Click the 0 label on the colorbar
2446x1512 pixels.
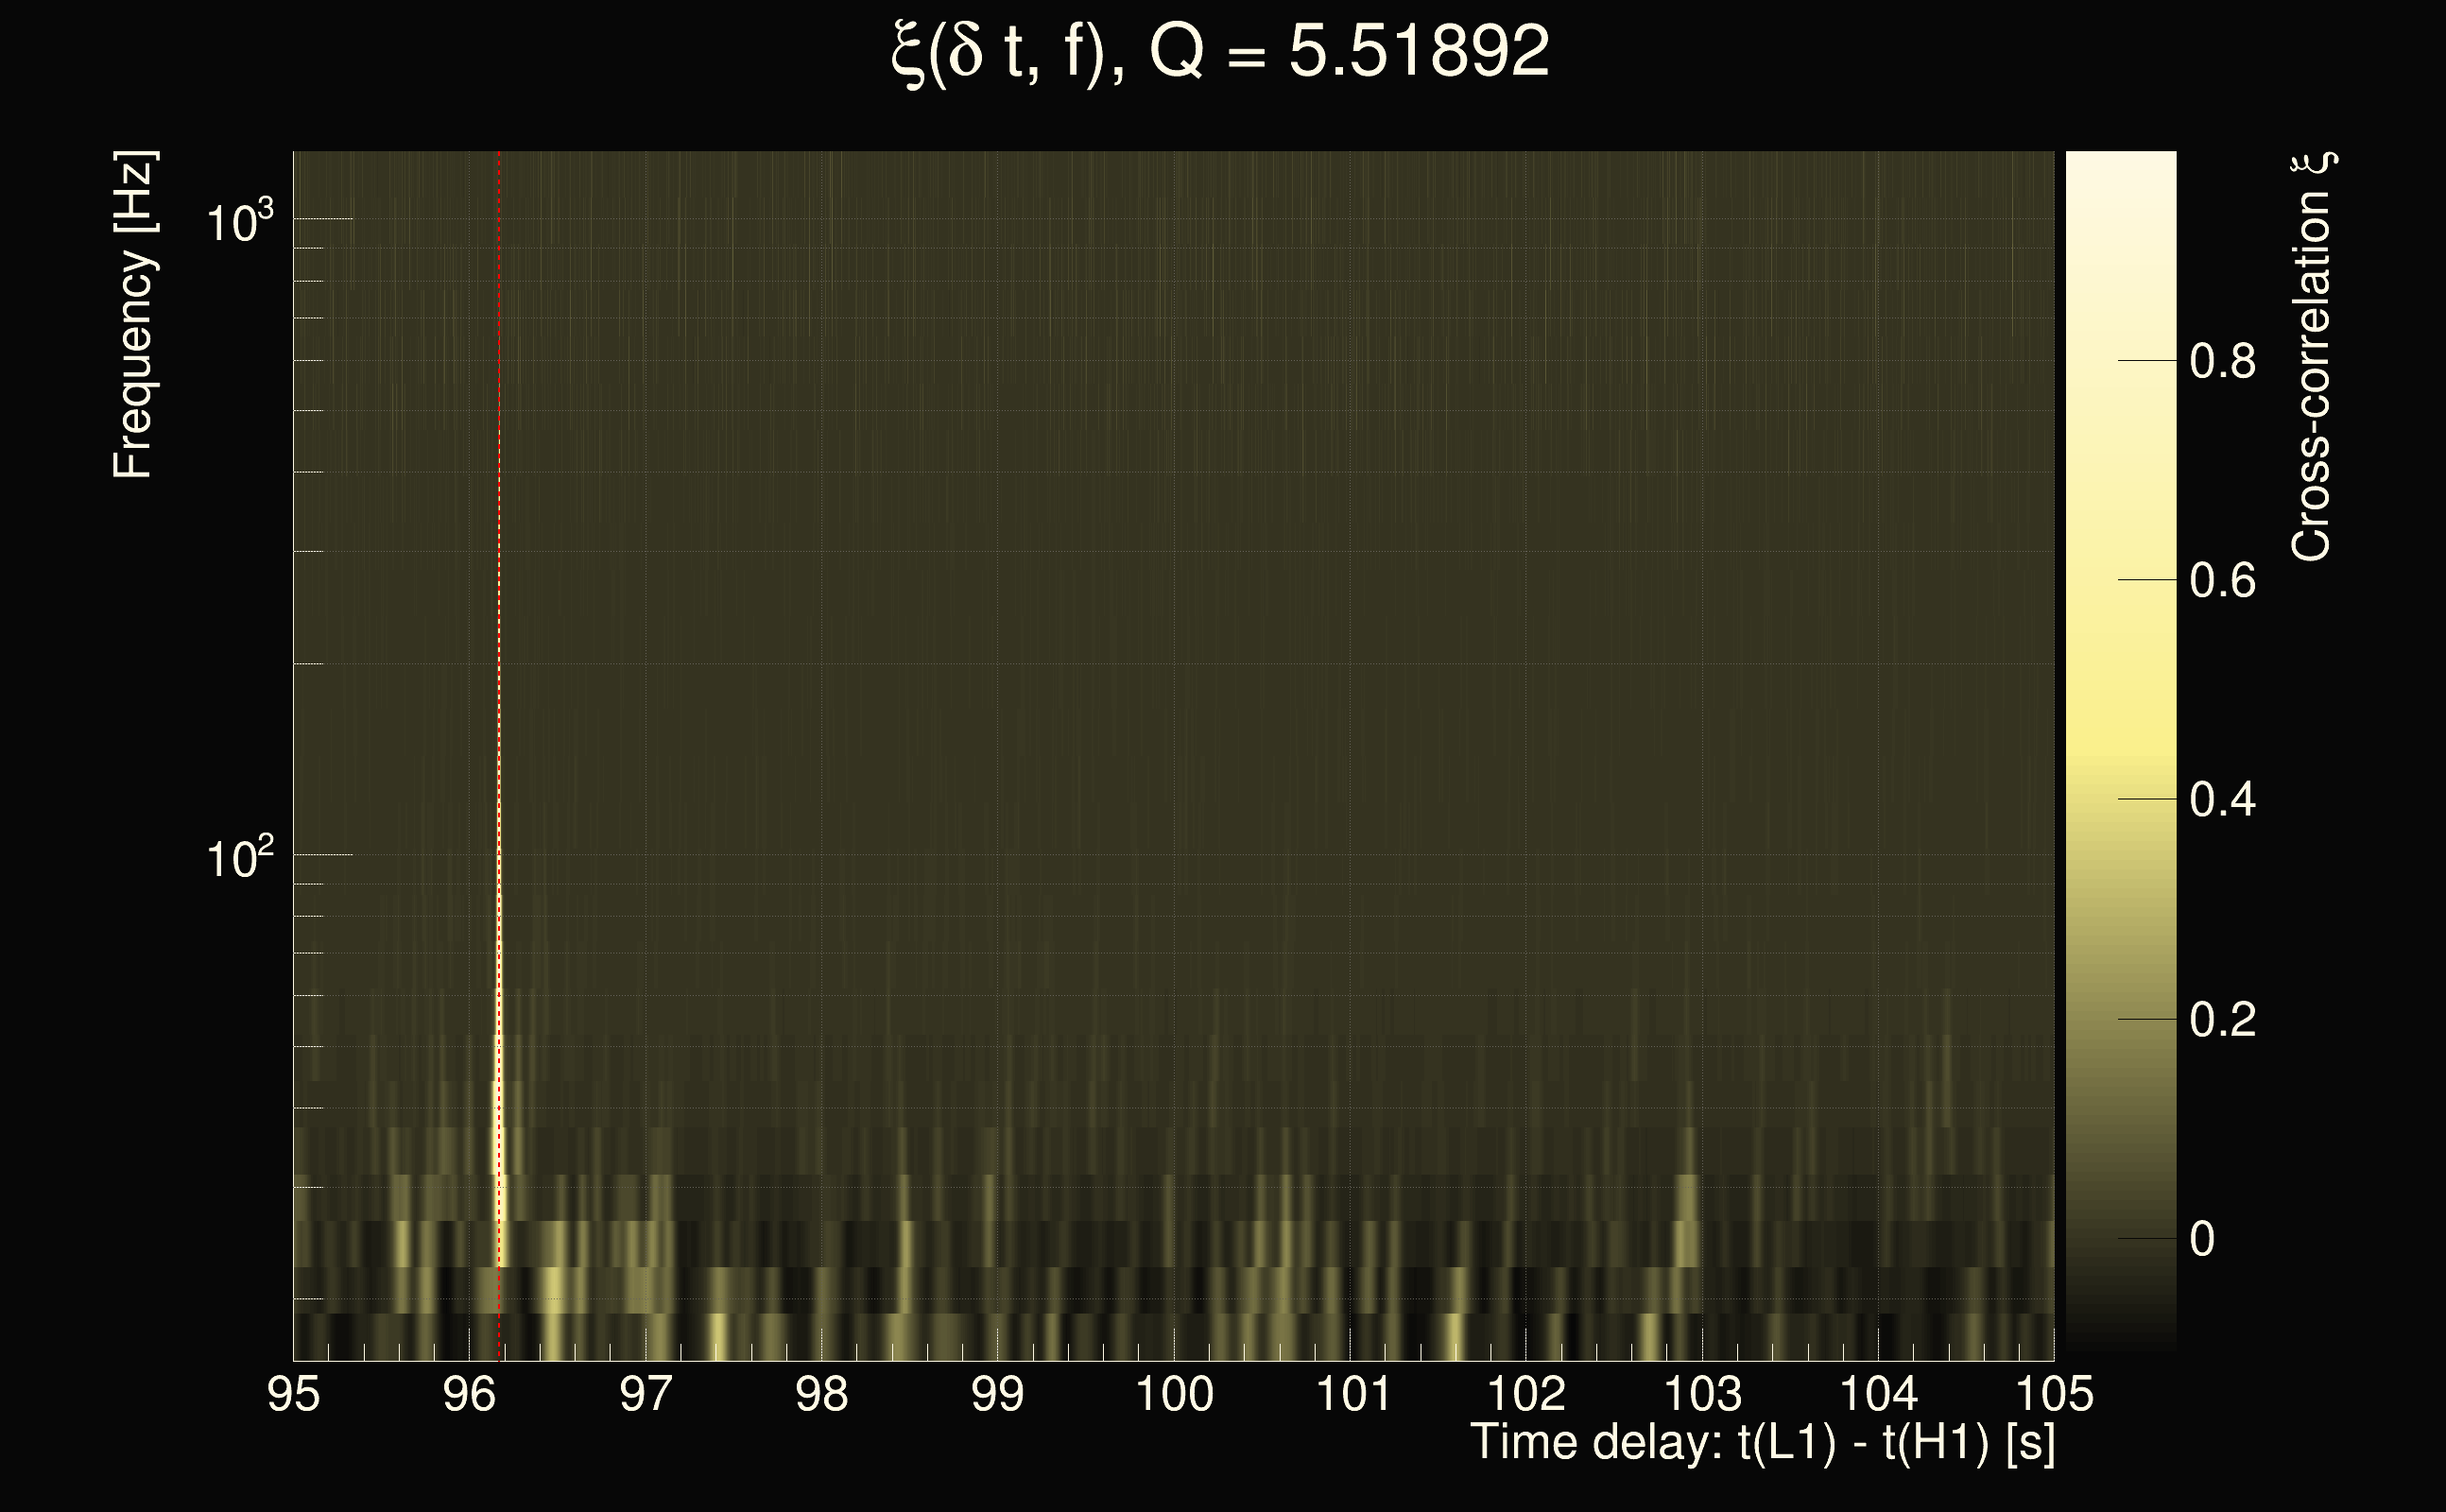(2202, 1240)
